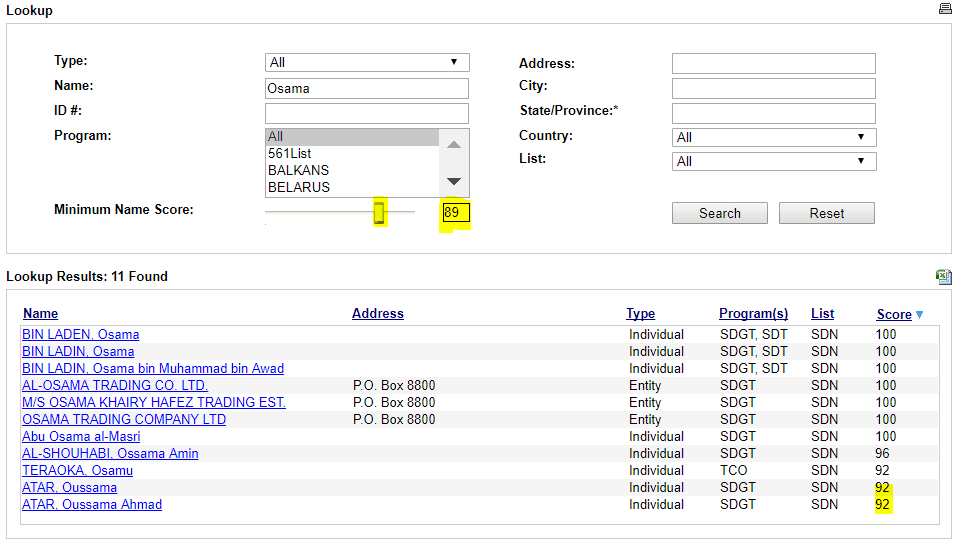Open the Country dropdown

click(x=773, y=137)
